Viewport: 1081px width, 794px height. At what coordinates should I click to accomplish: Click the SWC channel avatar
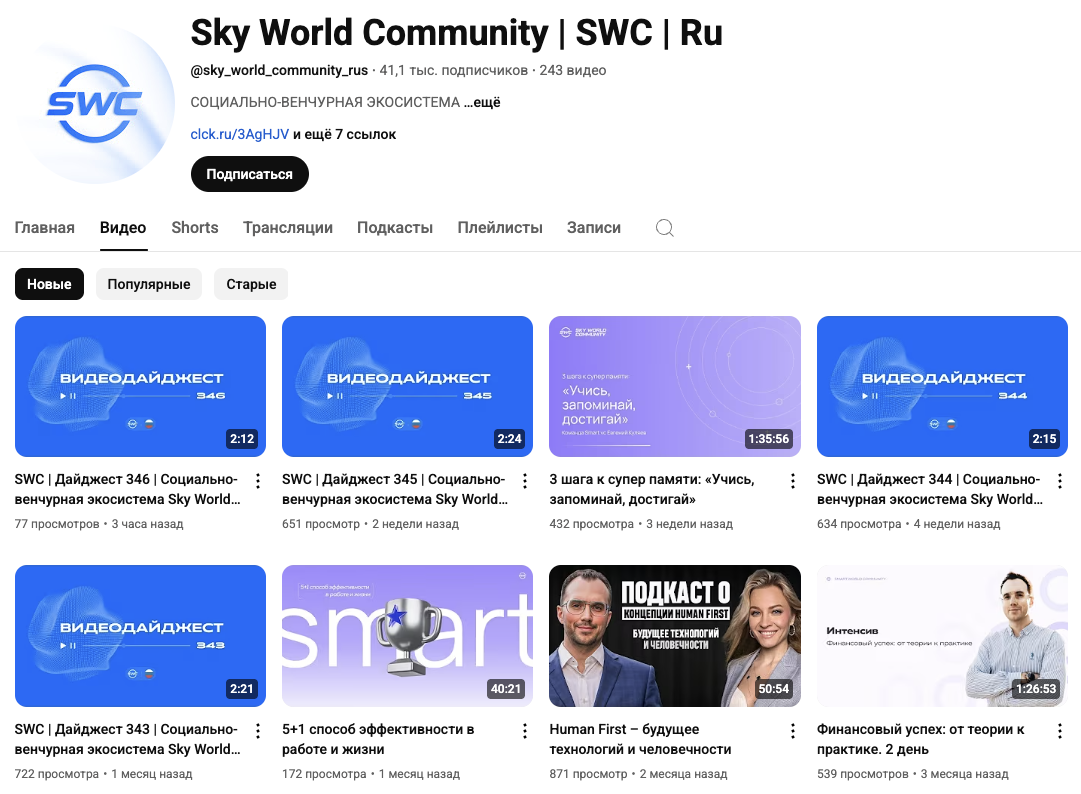tap(95, 103)
